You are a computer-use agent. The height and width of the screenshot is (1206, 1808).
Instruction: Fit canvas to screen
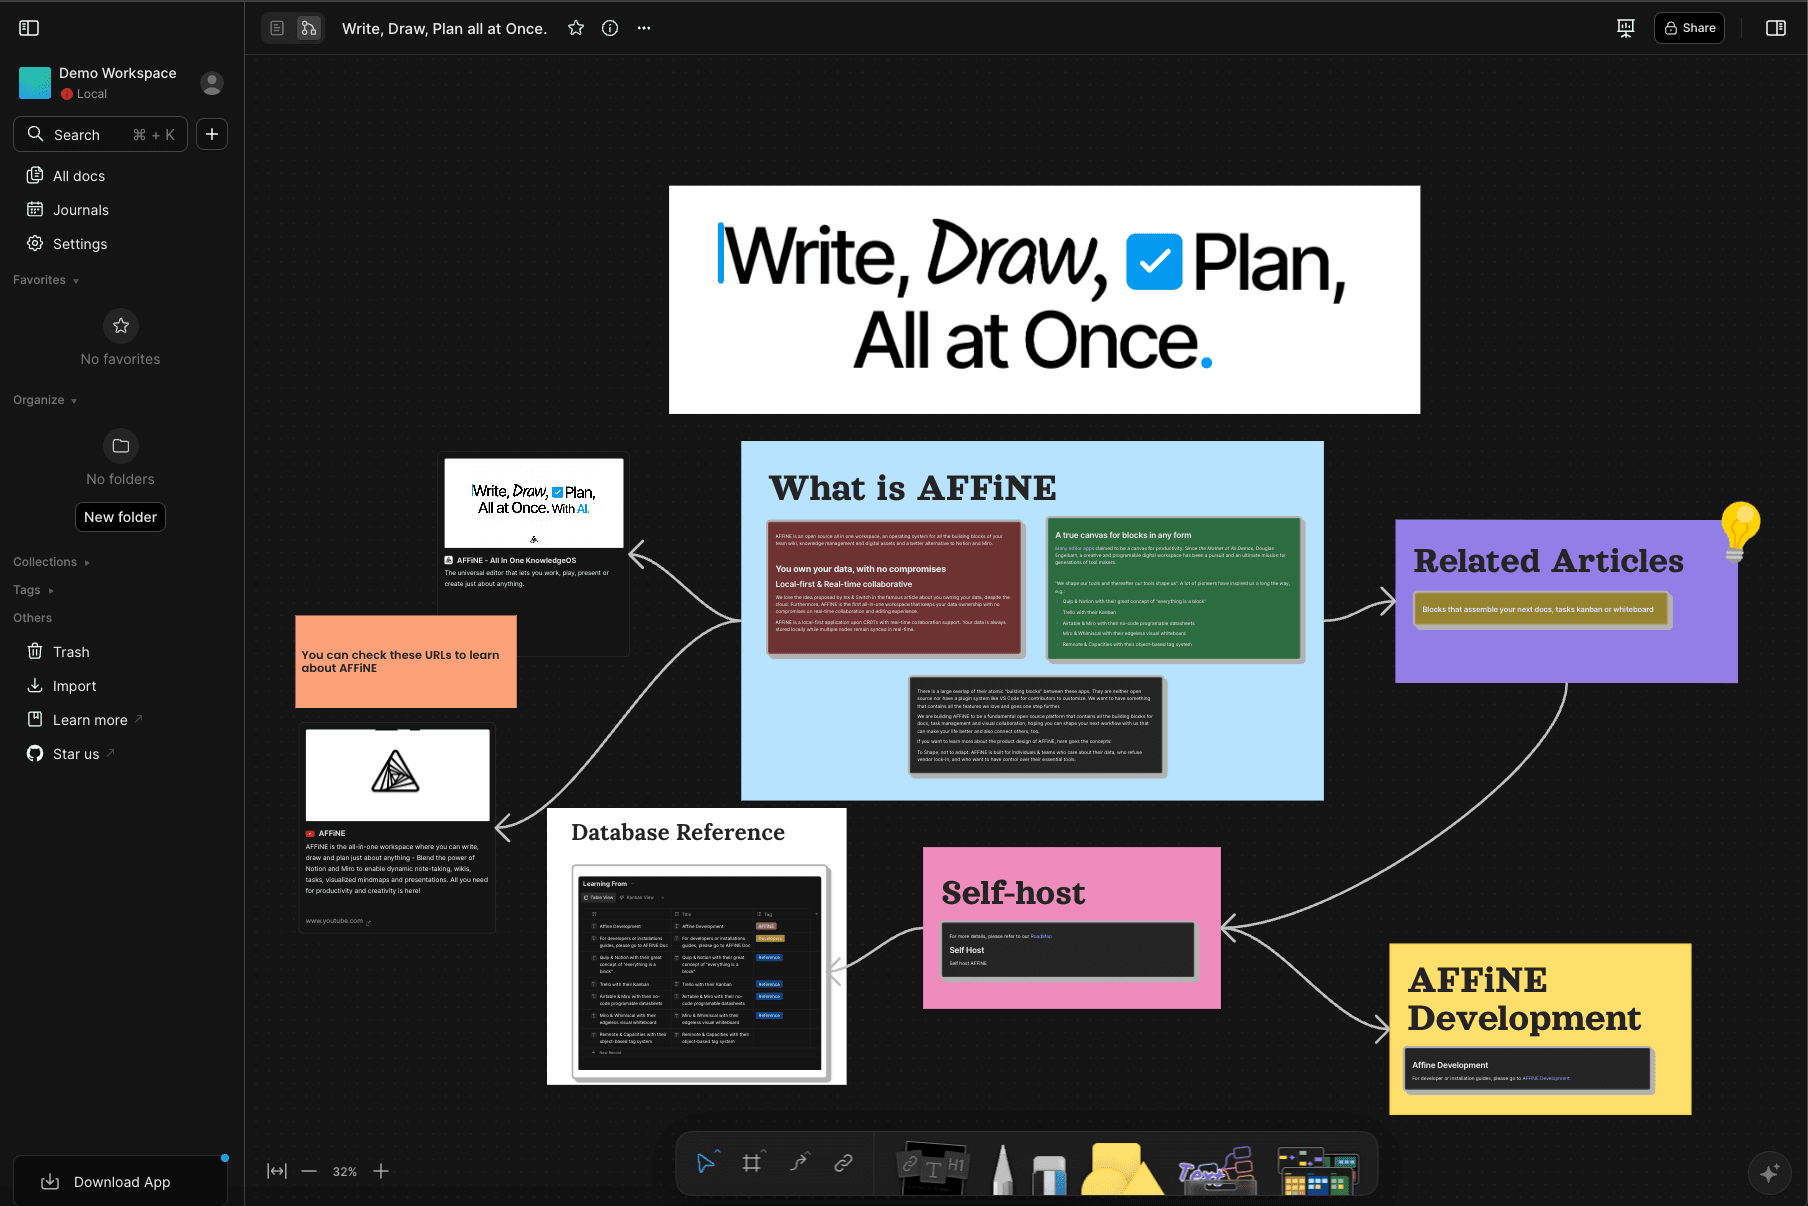277,1171
